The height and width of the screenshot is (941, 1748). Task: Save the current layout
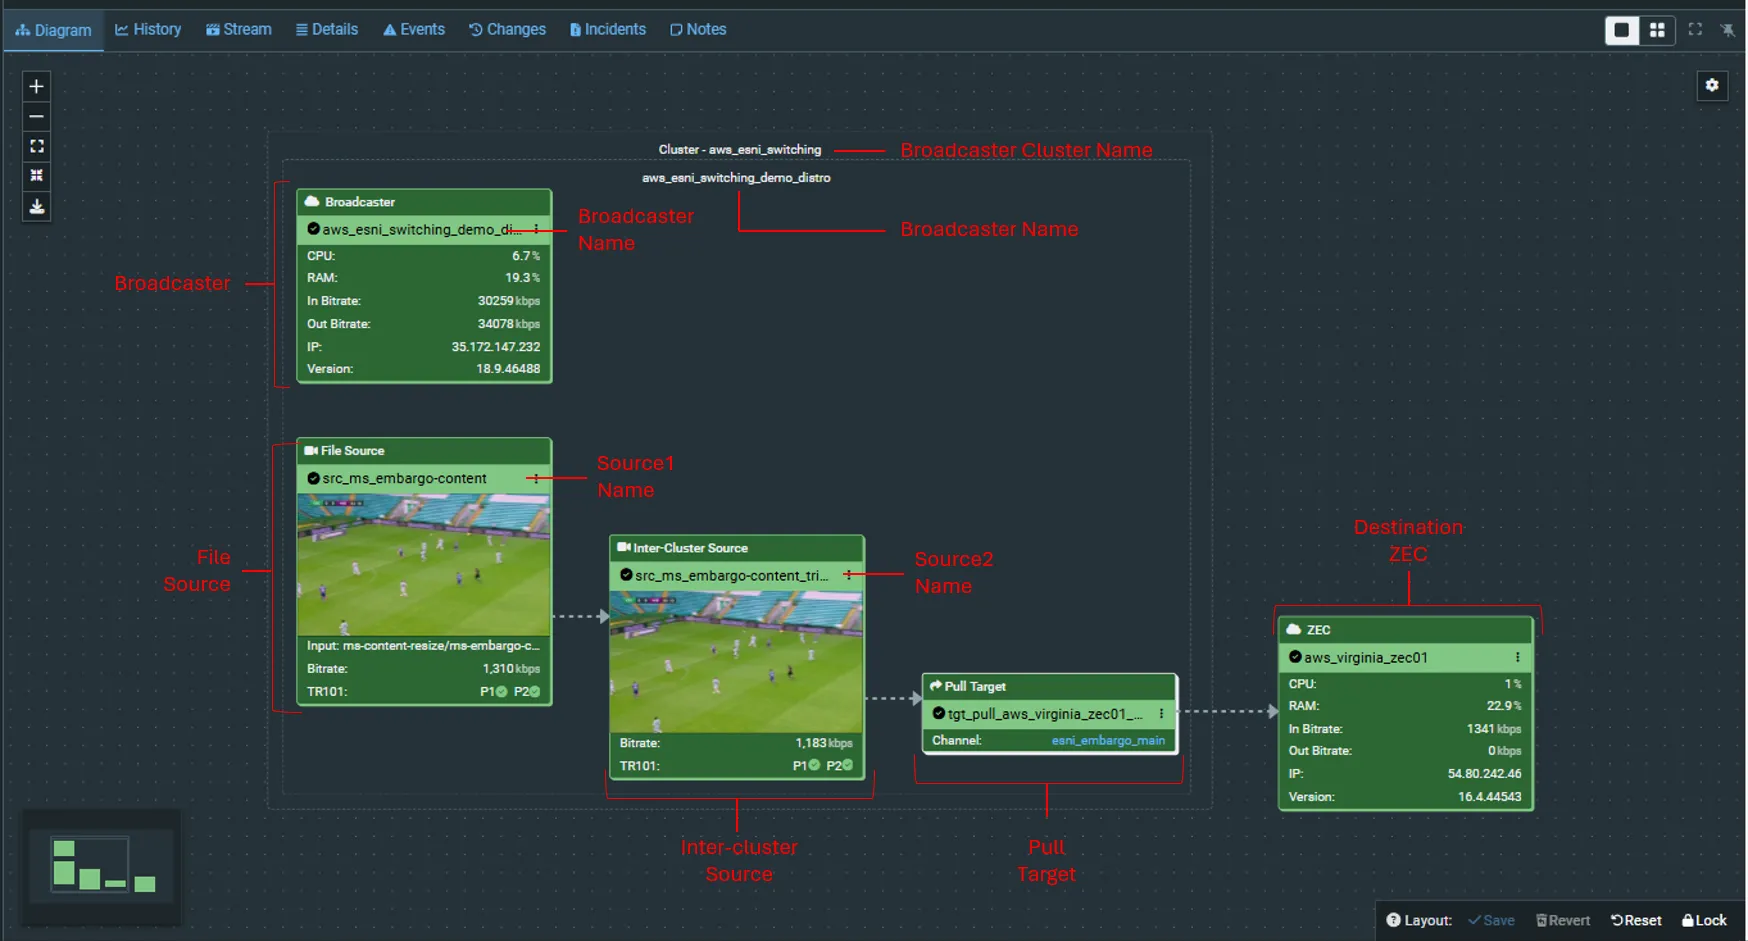[x=1491, y=920]
